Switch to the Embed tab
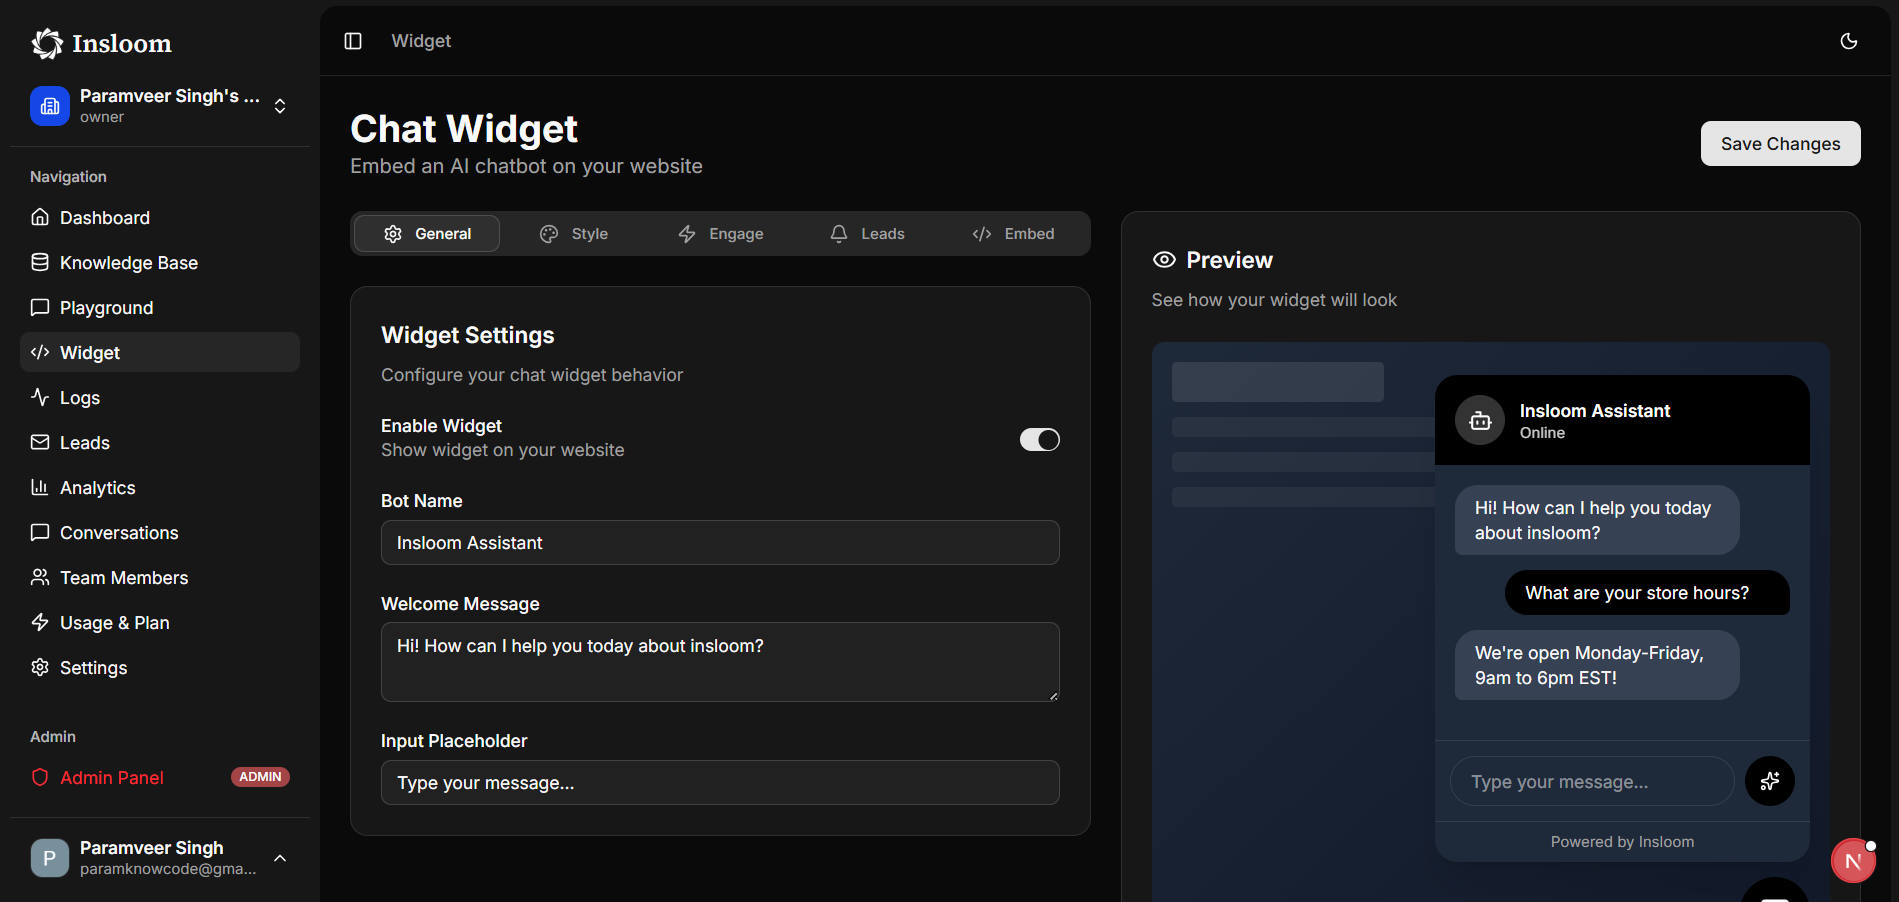 (x=1013, y=234)
